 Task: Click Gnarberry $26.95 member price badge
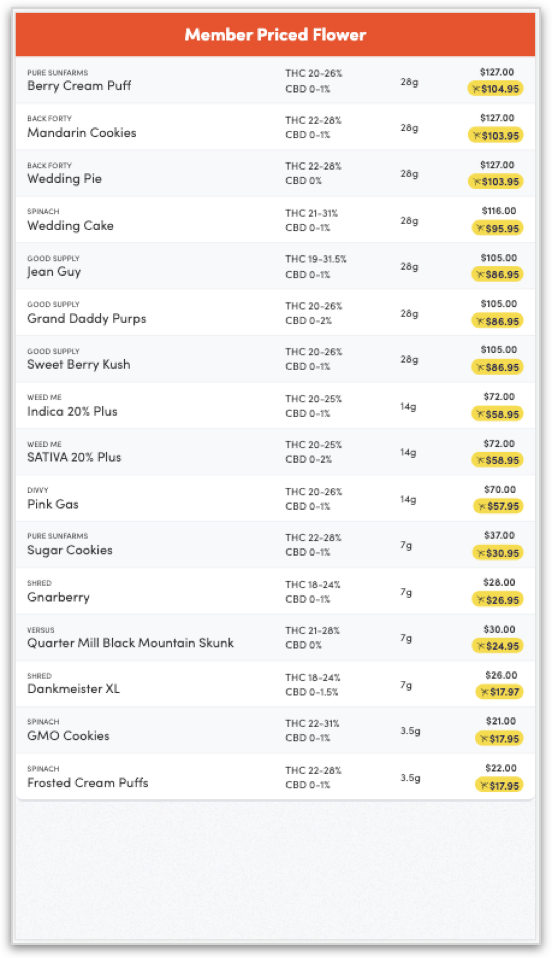click(x=497, y=599)
